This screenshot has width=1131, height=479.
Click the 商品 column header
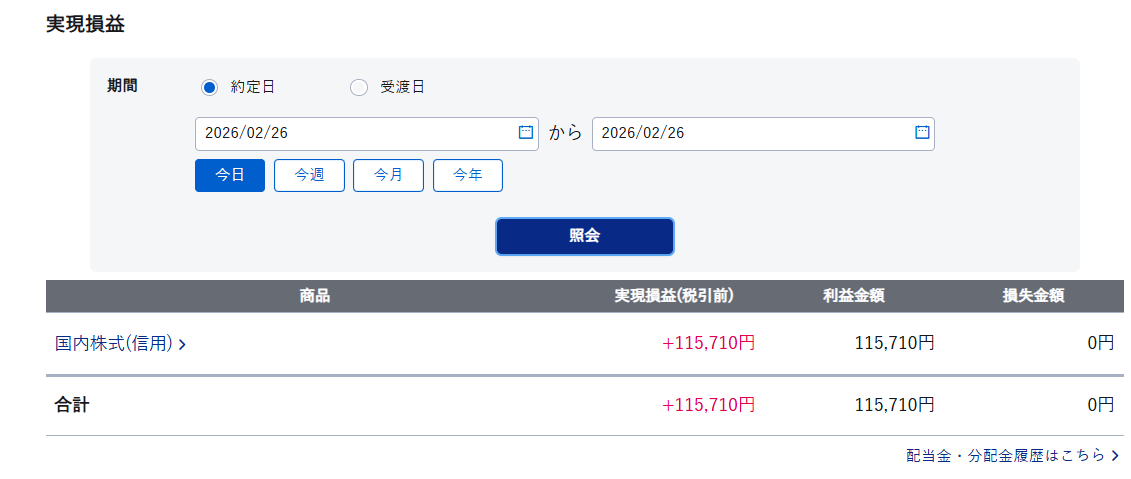(314, 296)
